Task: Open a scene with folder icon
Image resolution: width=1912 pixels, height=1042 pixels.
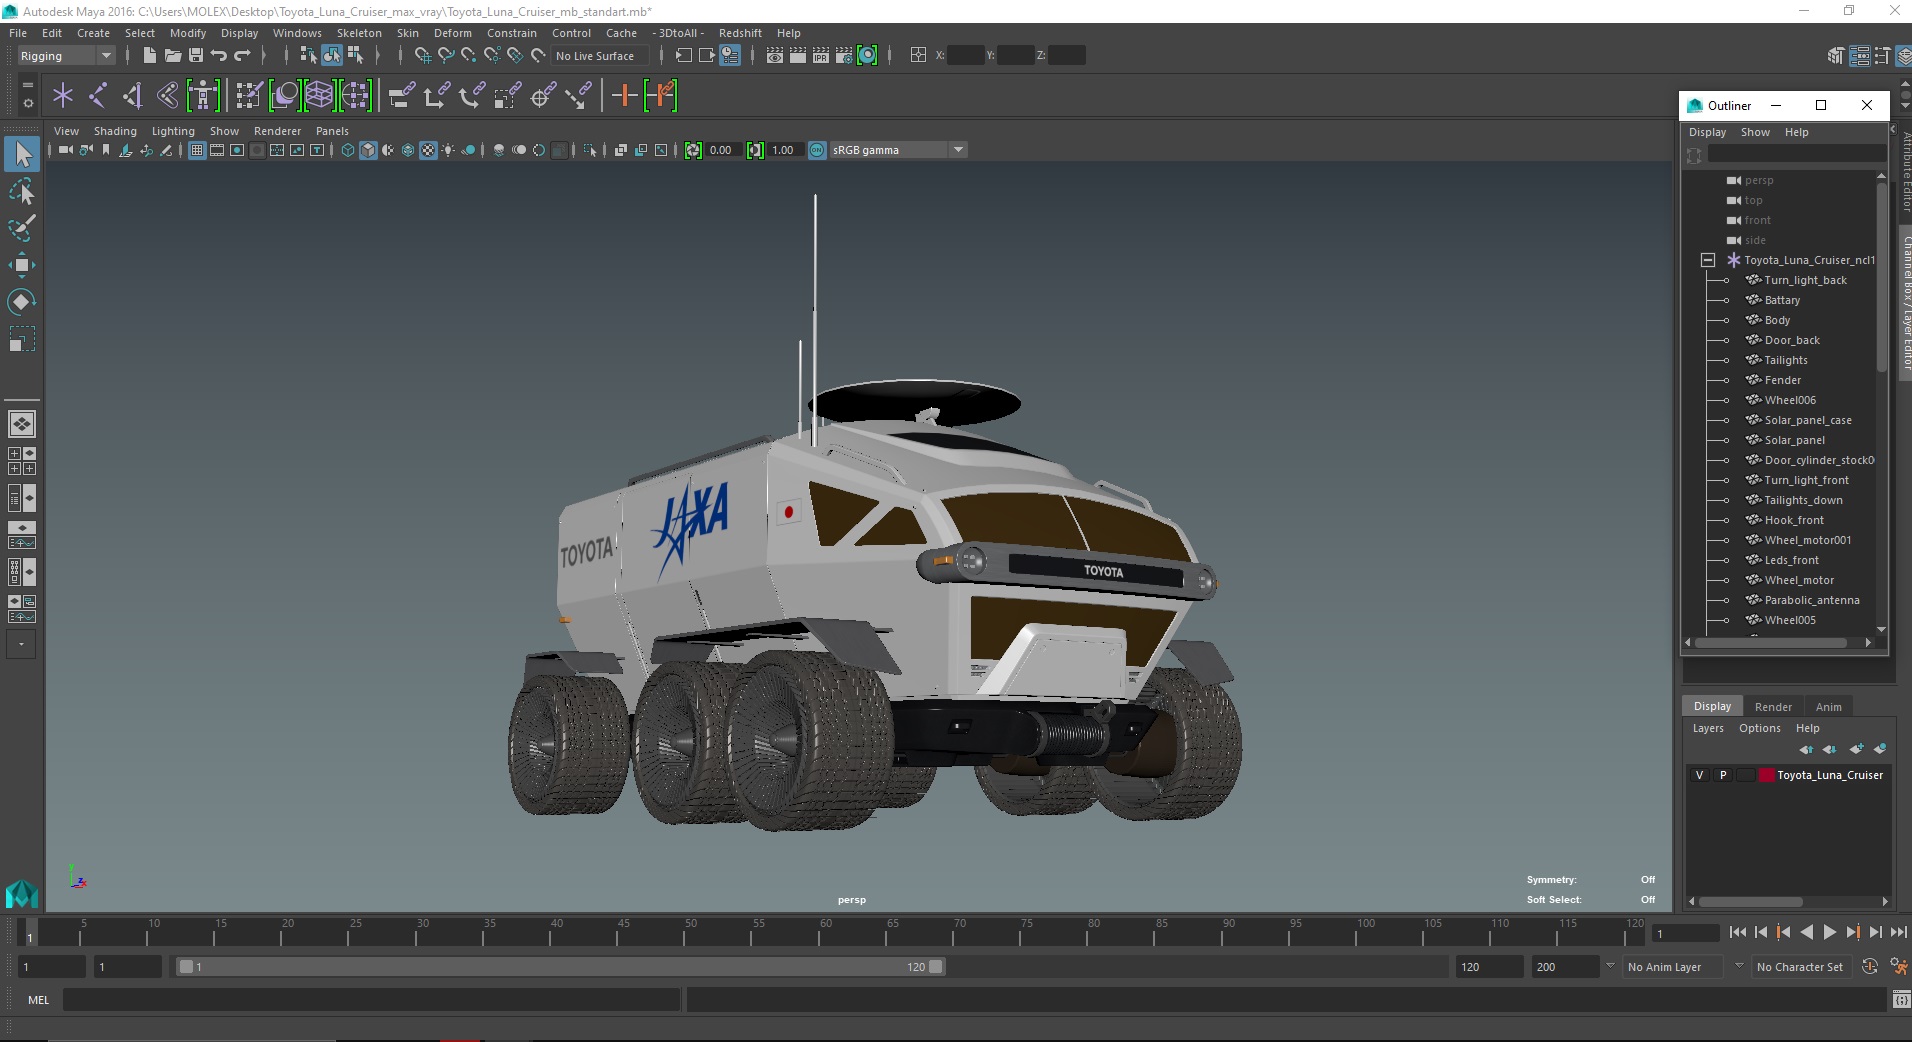Action: 172,56
